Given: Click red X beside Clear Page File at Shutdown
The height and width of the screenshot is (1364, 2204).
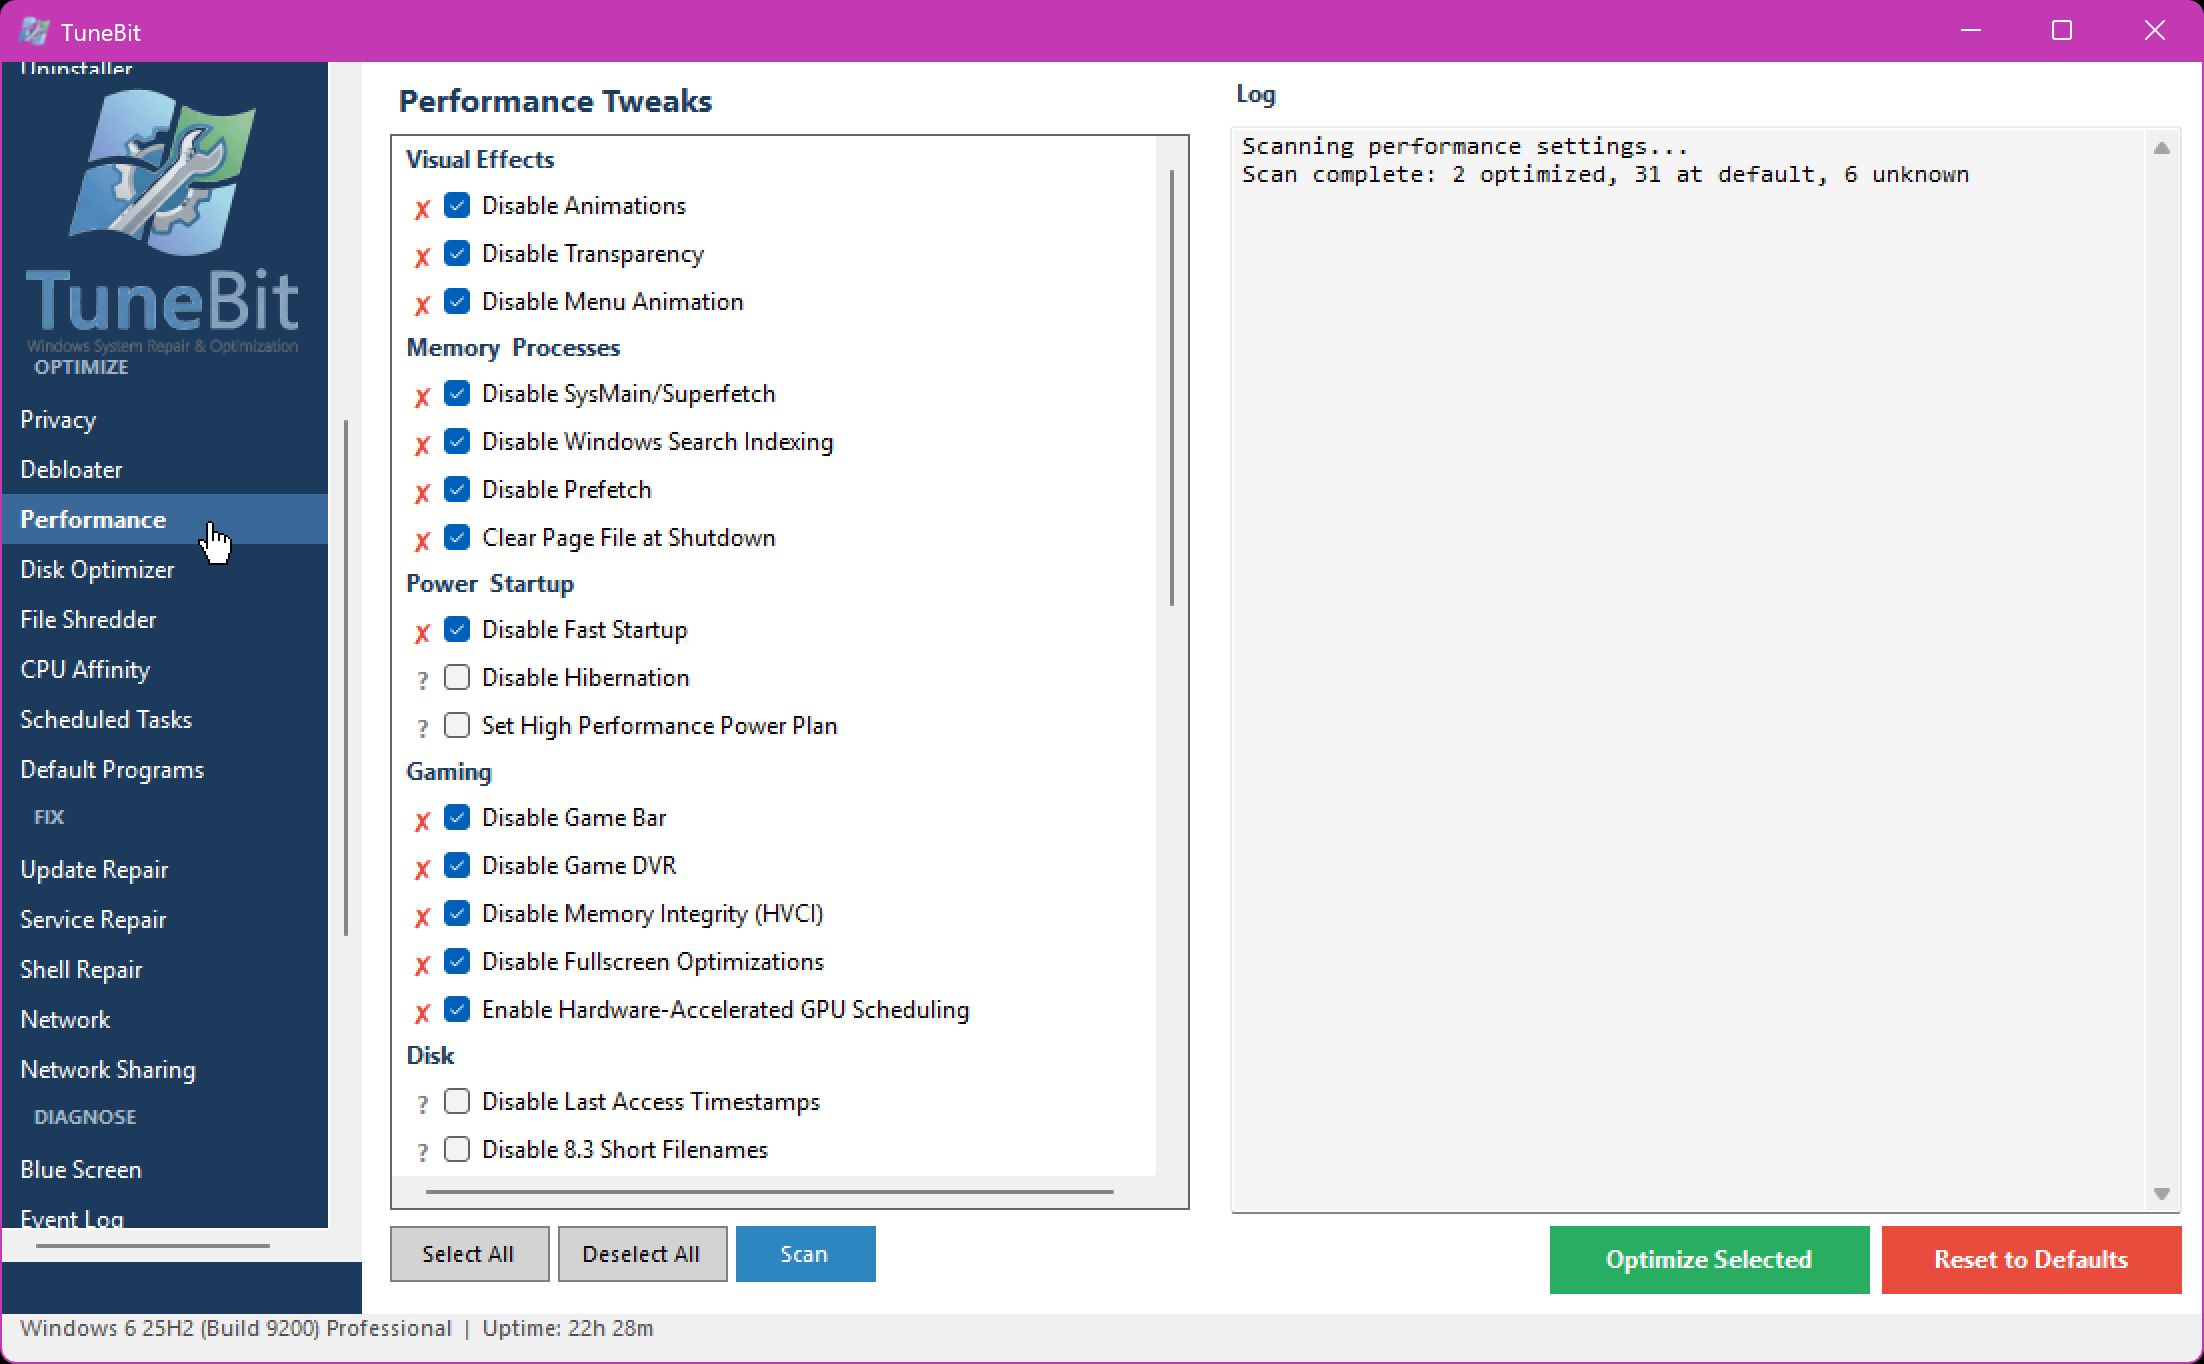Looking at the screenshot, I should [x=422, y=541].
